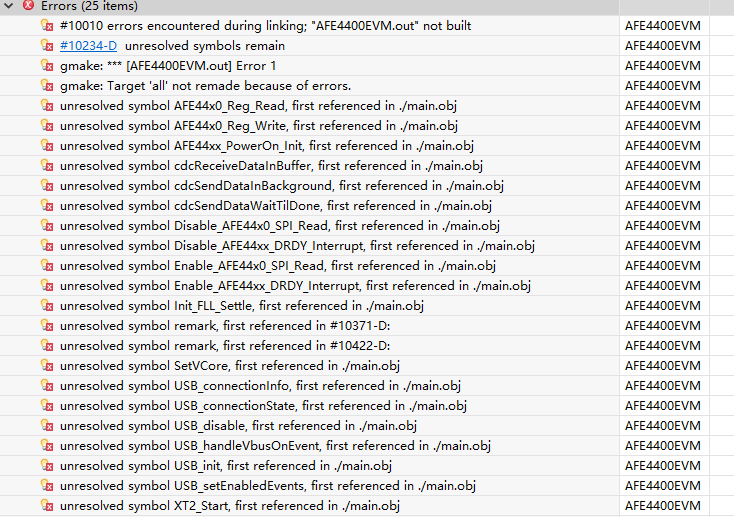Select Disable_AFE44xx_DRDY_Interrupt unresolved symbol row
The height and width of the screenshot is (517, 734).
pos(297,245)
